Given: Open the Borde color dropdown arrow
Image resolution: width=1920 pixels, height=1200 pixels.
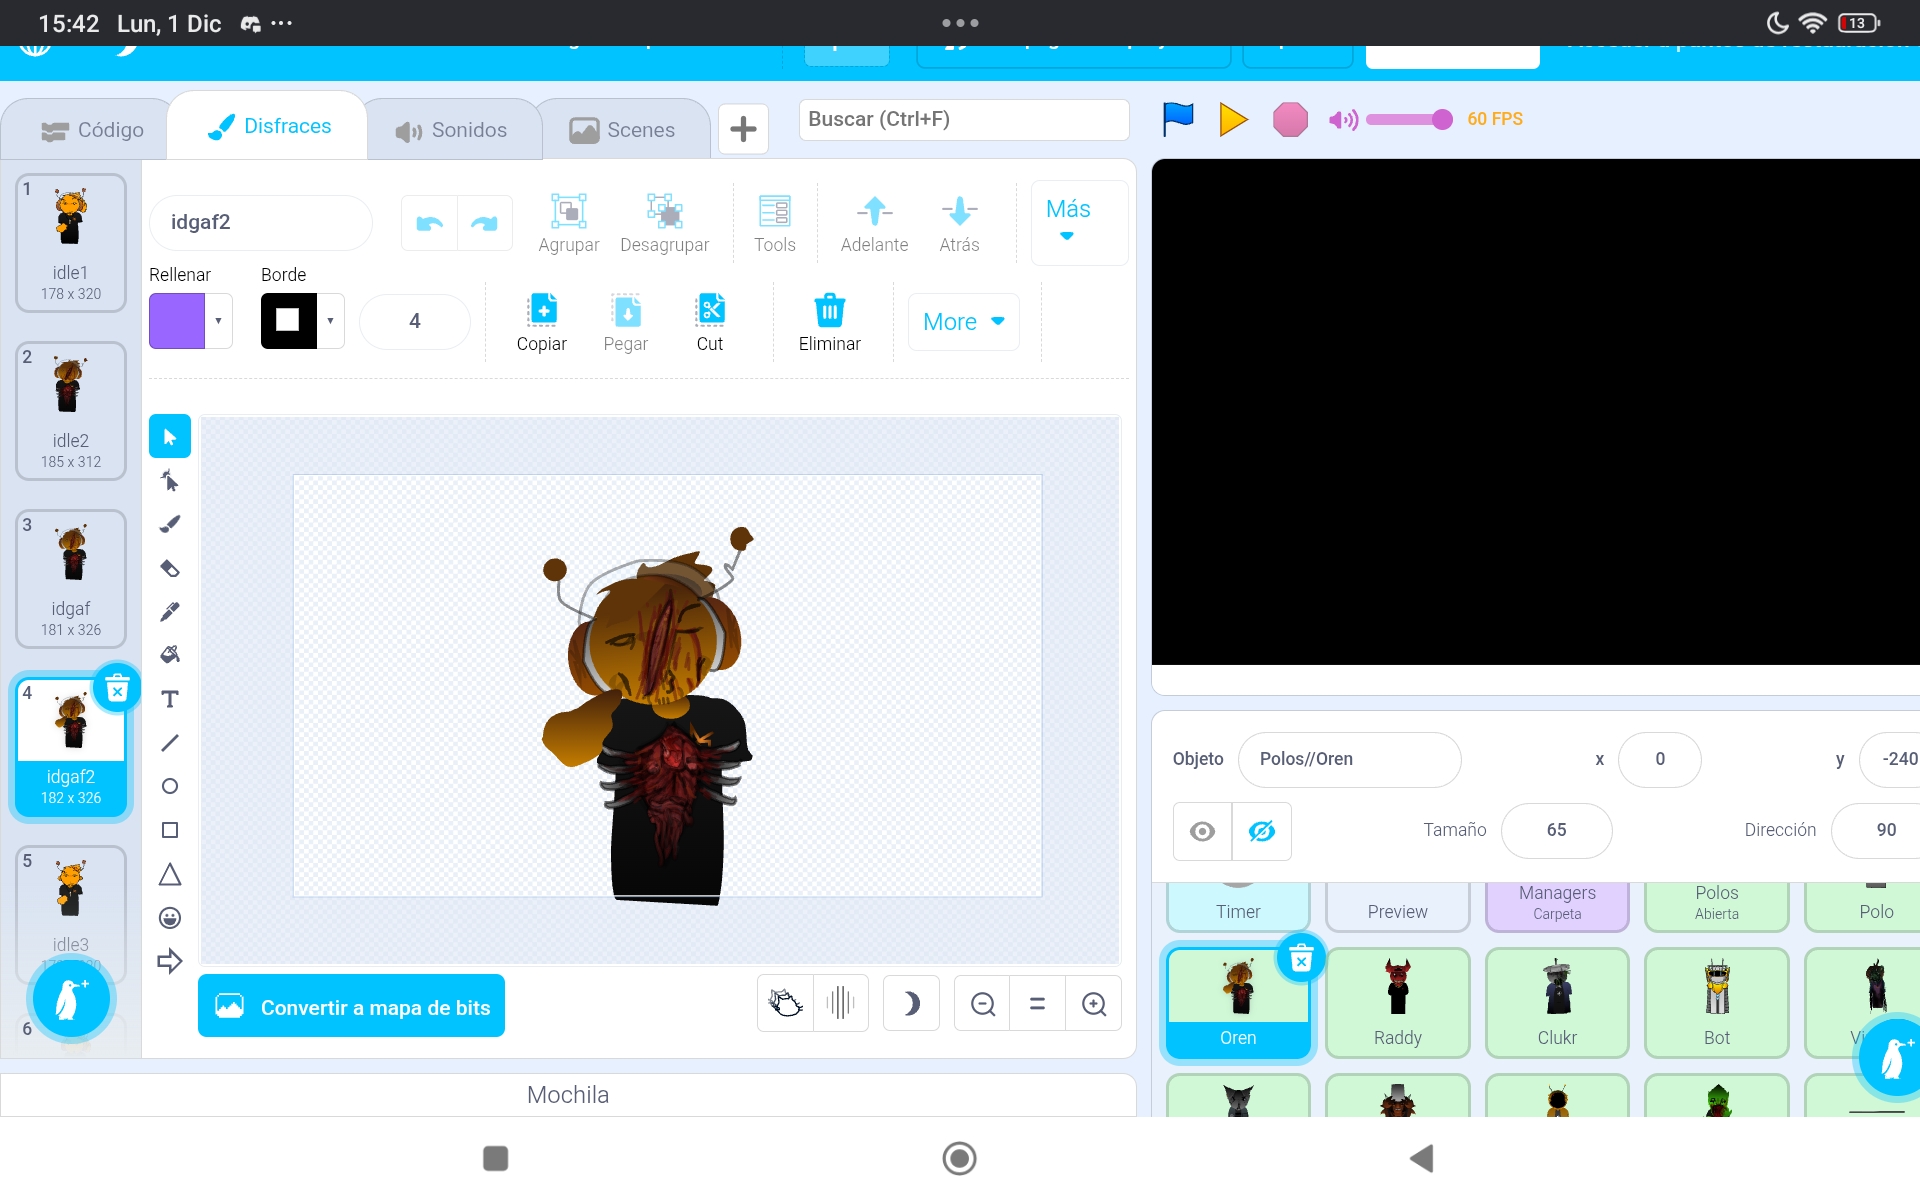Looking at the screenshot, I should 330,321.
